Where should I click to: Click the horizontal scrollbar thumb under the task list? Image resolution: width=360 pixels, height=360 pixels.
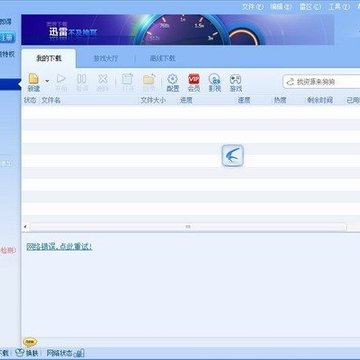188,227
